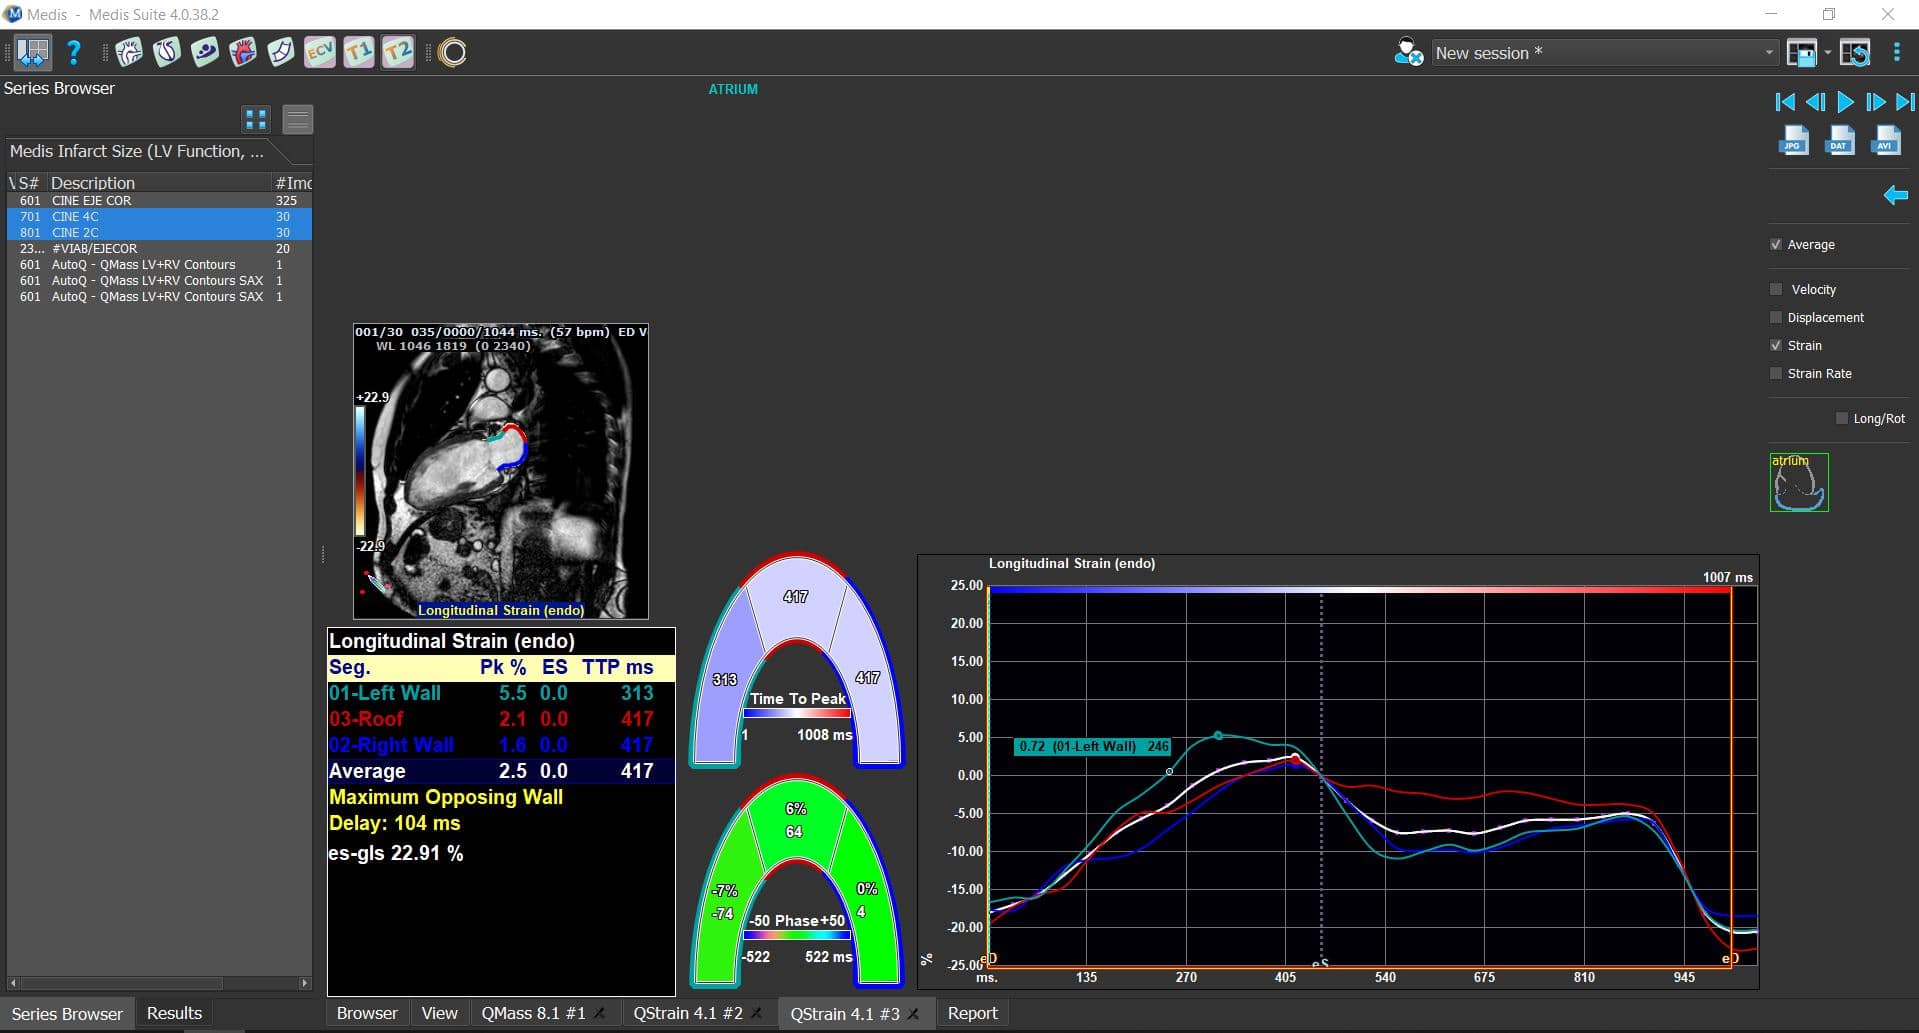
Task: Switch the Series Browser to list view
Action: 297,119
